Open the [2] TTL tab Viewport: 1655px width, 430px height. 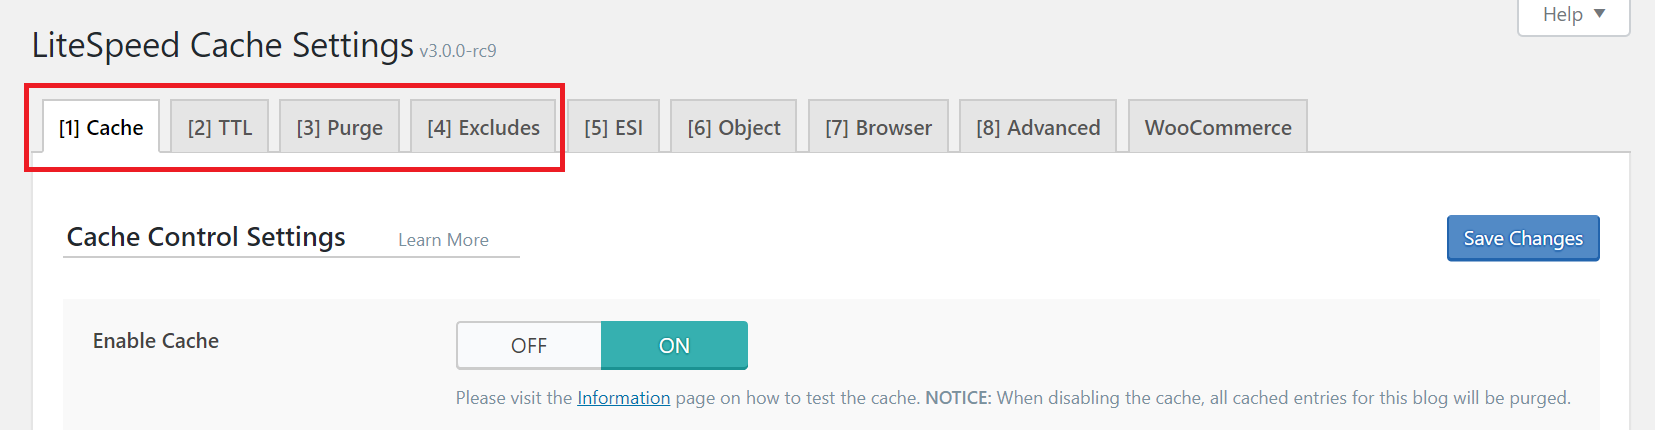click(x=220, y=127)
